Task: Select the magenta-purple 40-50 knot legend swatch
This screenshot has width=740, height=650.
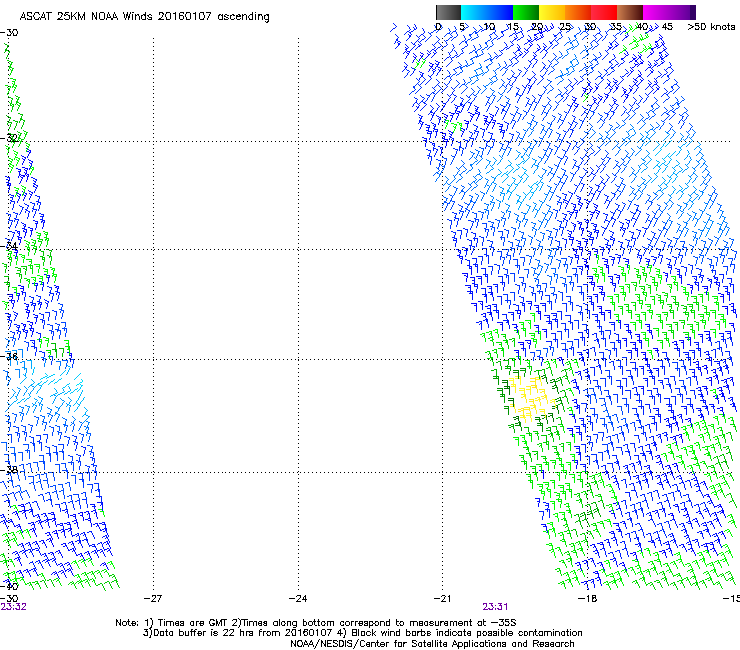Action: pyautogui.click(x=669, y=12)
